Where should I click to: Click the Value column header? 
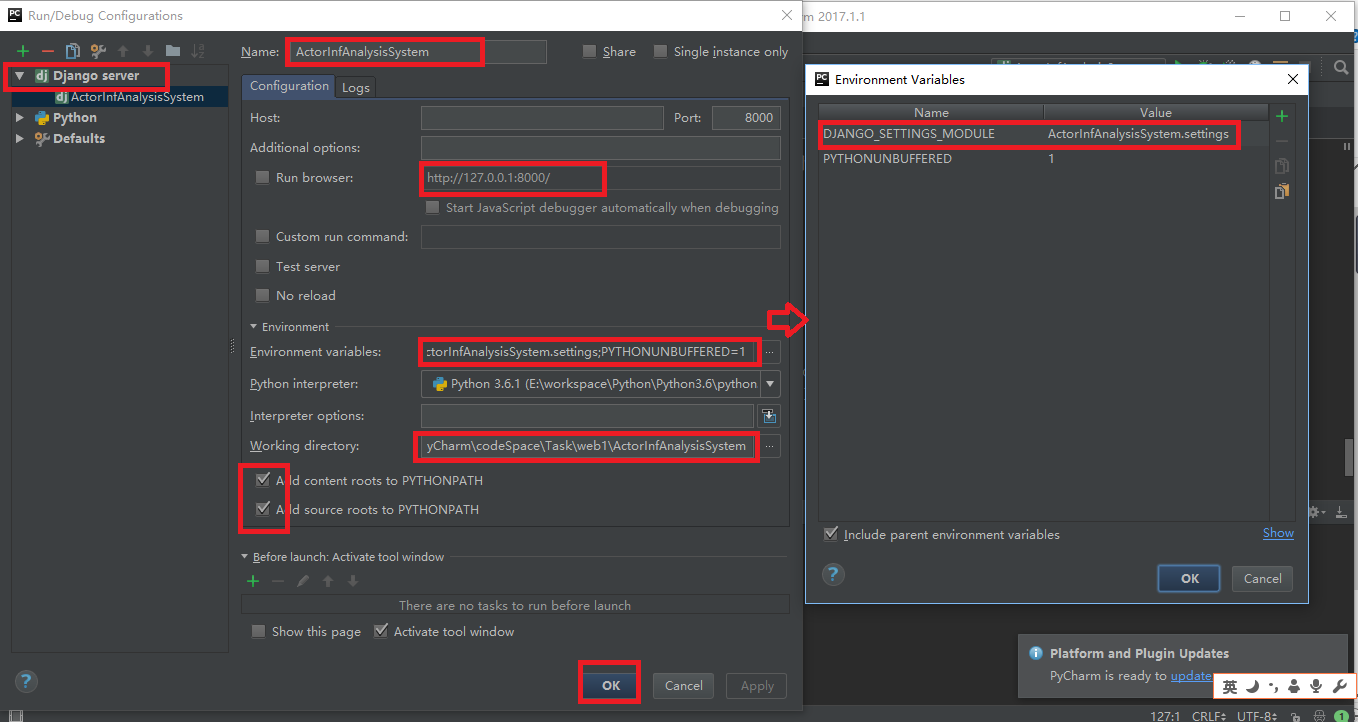click(1156, 112)
